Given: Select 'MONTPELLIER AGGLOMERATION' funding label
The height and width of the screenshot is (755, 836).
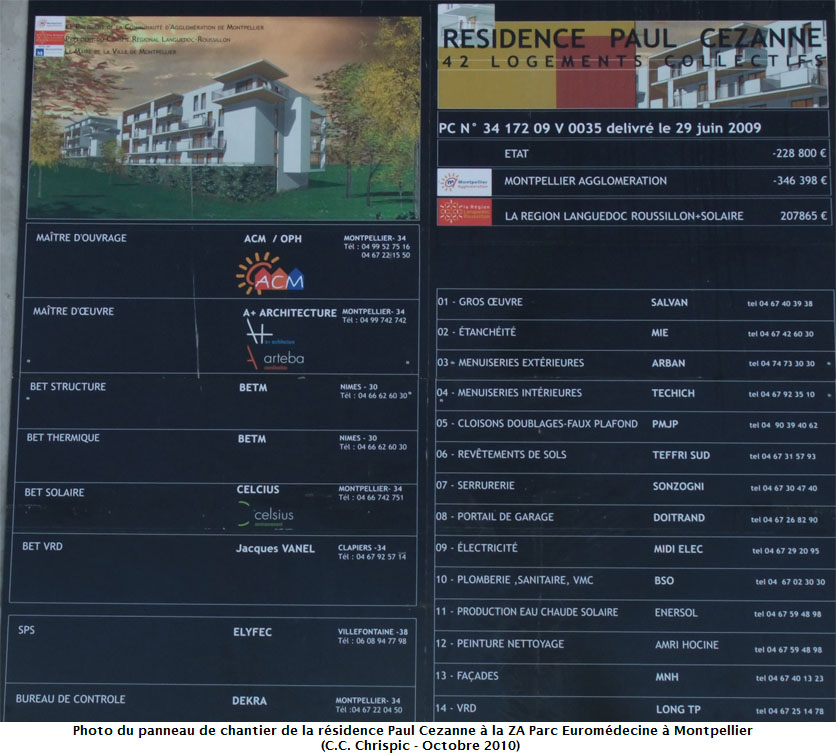Looking at the screenshot, I should click(585, 181).
